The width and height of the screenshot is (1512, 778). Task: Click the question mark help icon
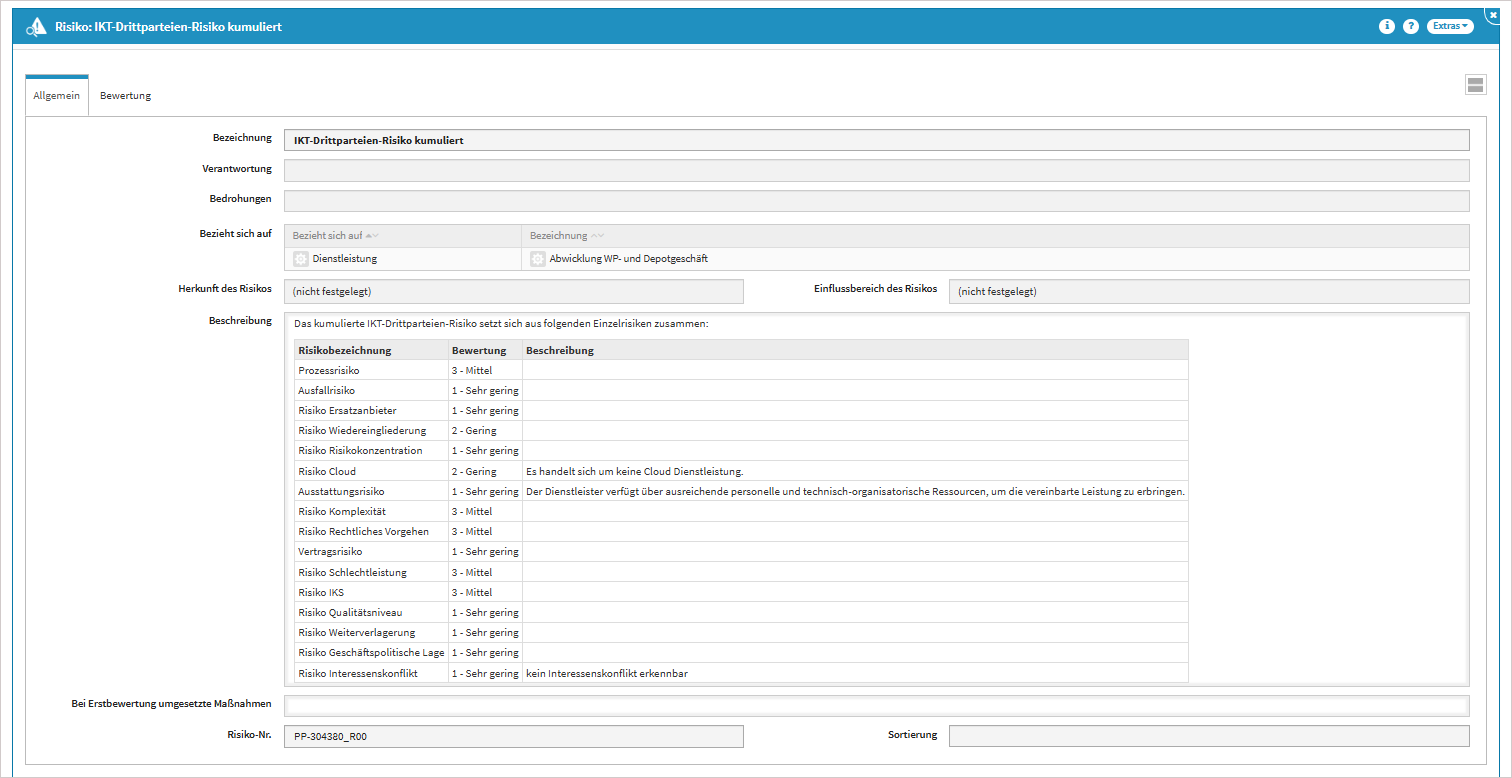coord(1411,27)
